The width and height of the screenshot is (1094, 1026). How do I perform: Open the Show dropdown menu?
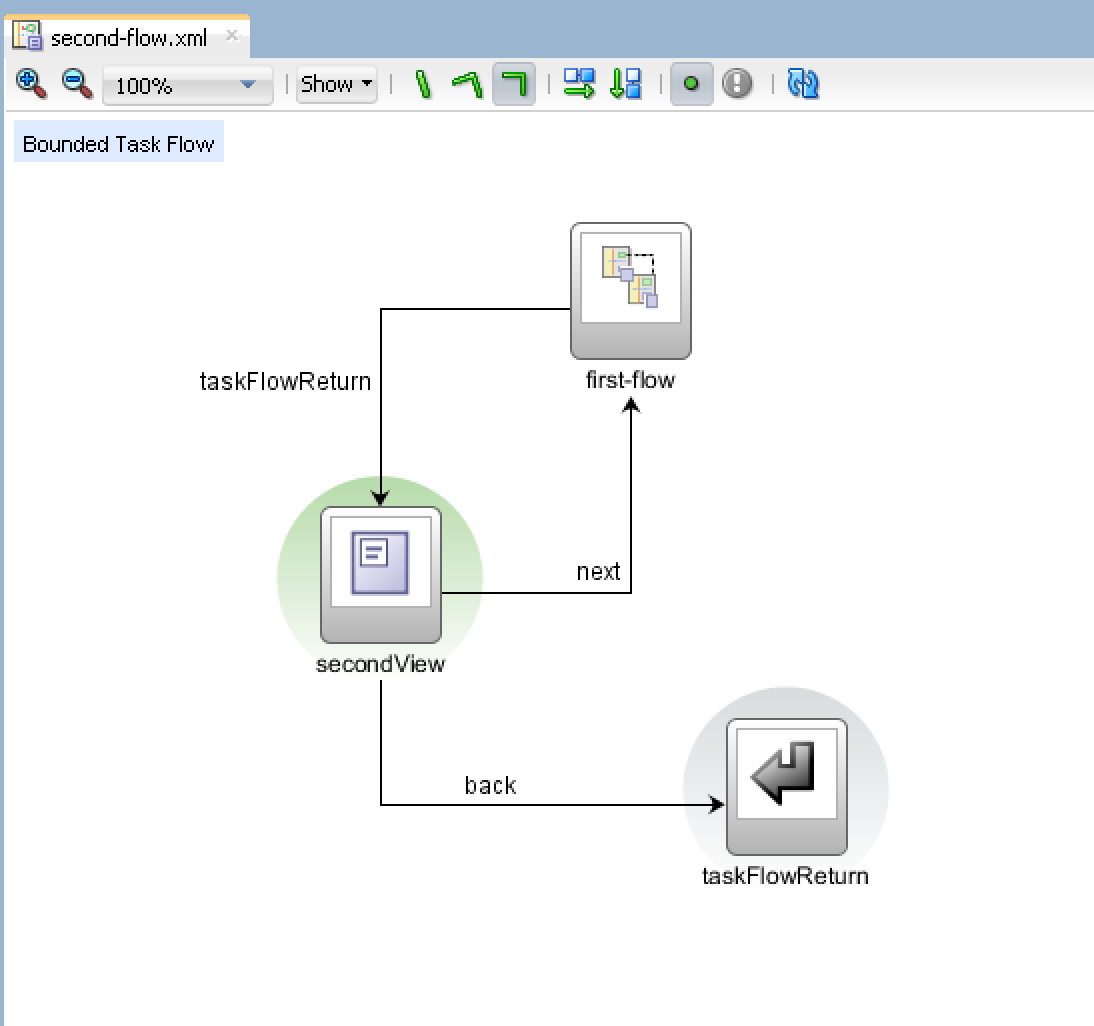coord(336,84)
